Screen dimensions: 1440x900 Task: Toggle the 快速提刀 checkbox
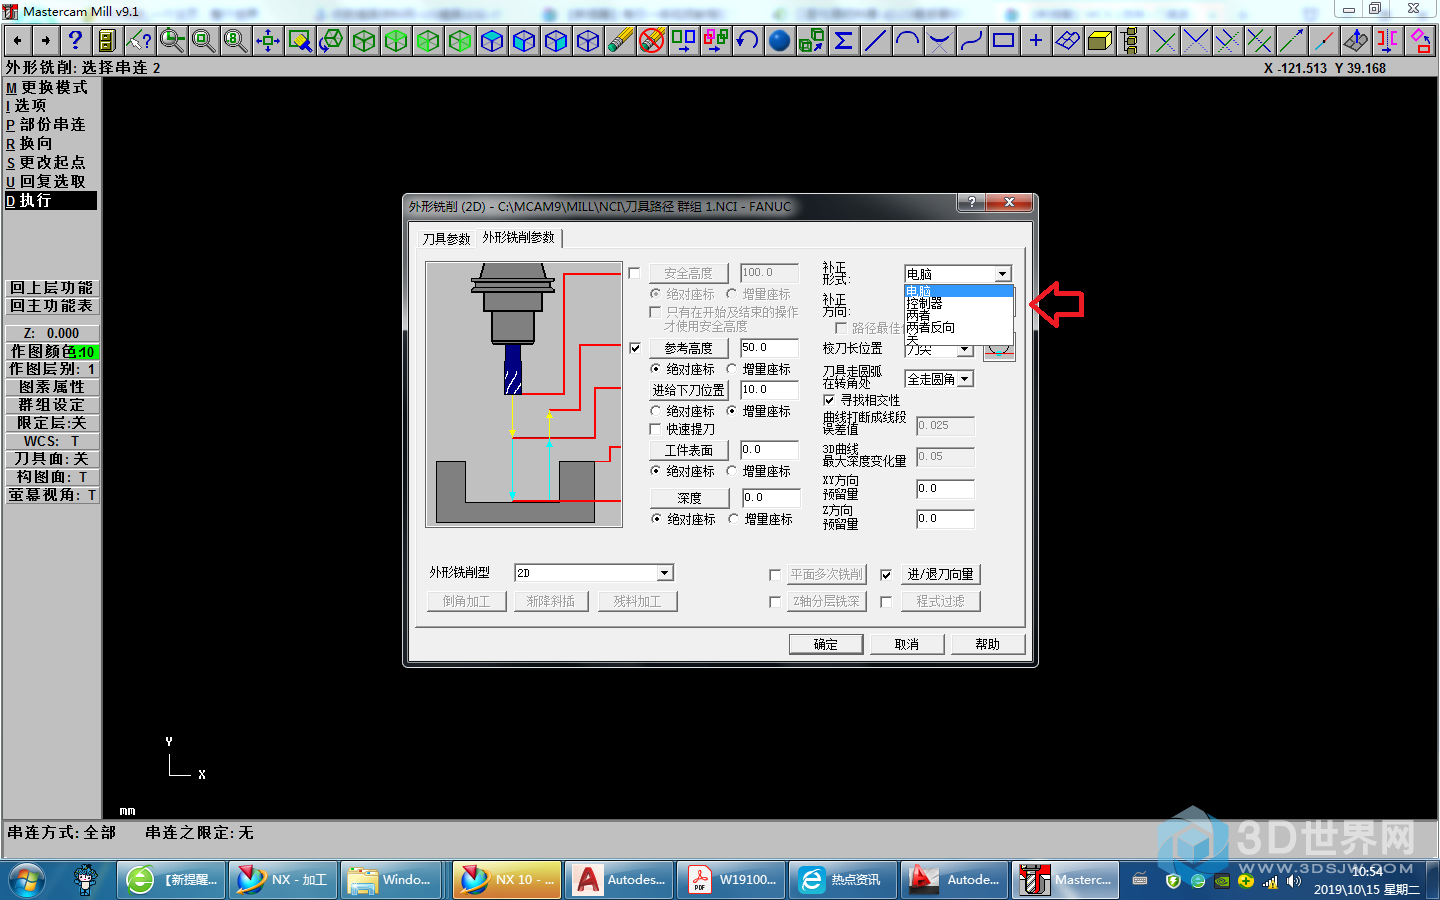(x=656, y=429)
